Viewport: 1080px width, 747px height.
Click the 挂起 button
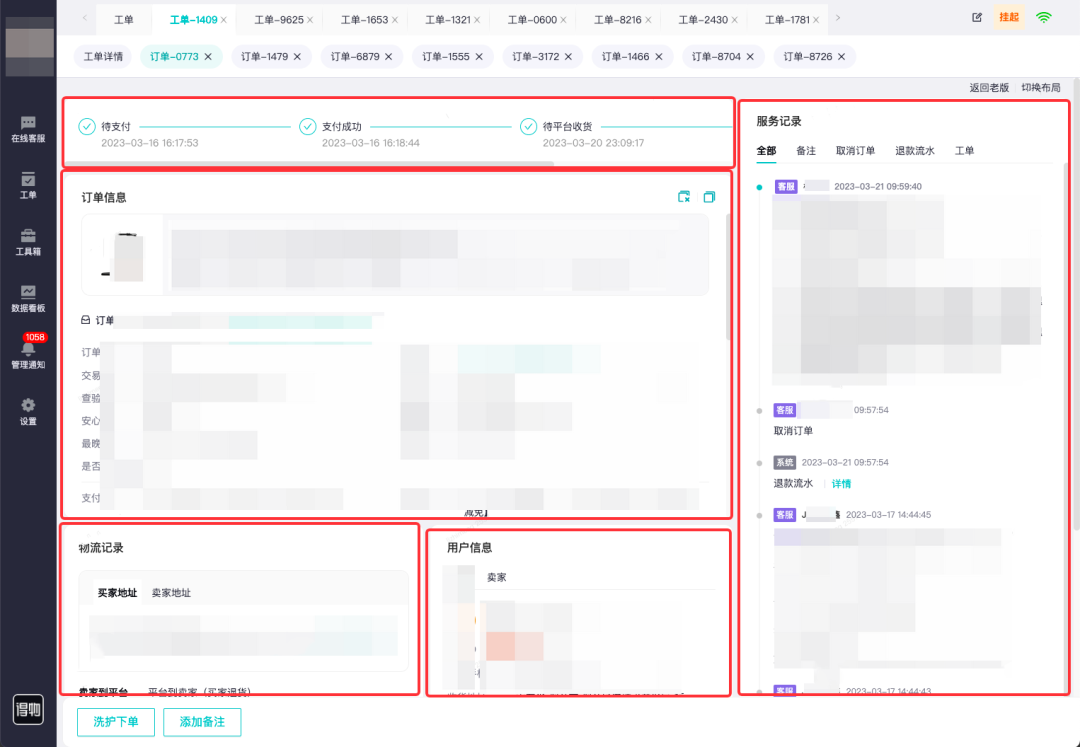[1009, 17]
